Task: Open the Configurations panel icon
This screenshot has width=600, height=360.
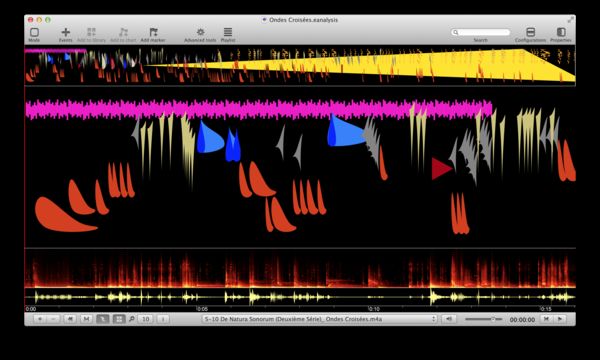Action: point(530,32)
